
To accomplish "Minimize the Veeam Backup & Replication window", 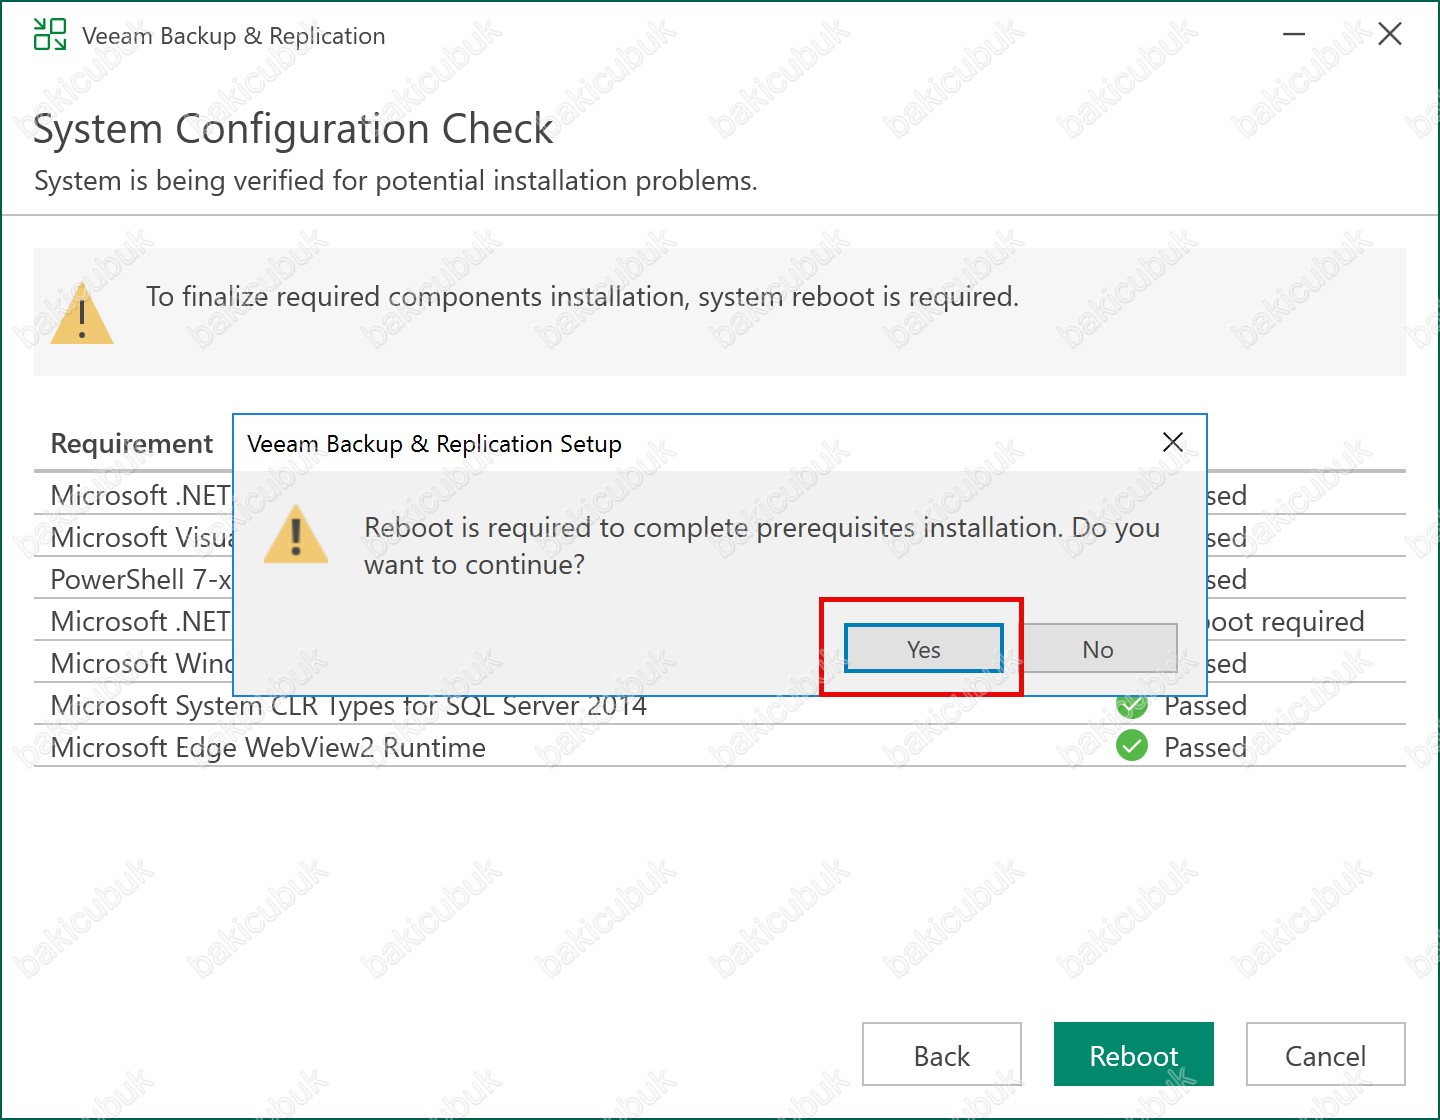I will 1294,35.
